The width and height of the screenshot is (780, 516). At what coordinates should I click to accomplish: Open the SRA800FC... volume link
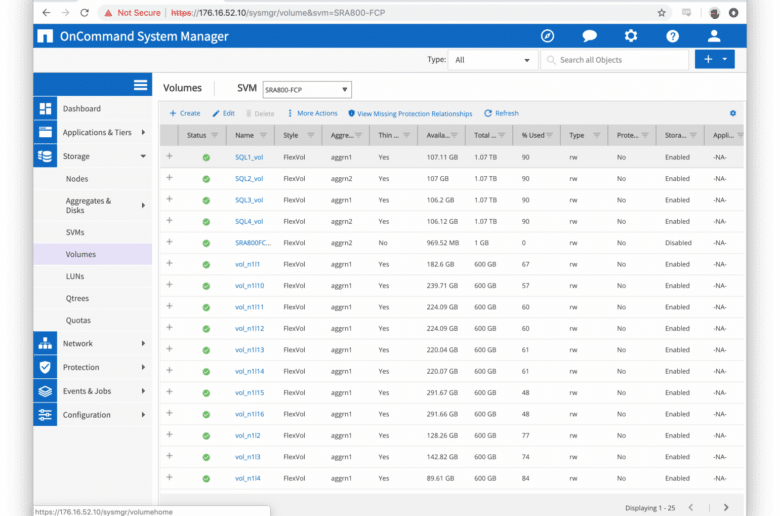(x=253, y=243)
